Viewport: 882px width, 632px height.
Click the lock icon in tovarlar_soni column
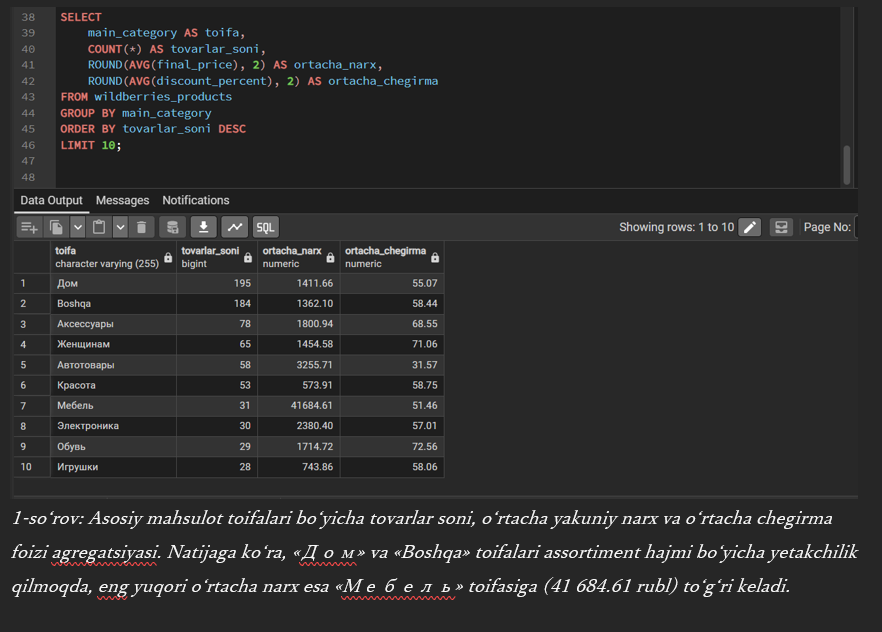coord(248,258)
